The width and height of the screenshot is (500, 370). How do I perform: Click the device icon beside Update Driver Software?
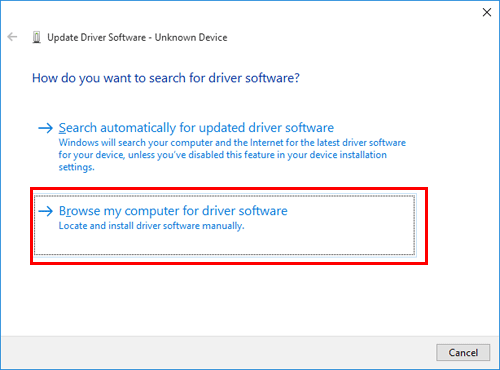point(36,37)
